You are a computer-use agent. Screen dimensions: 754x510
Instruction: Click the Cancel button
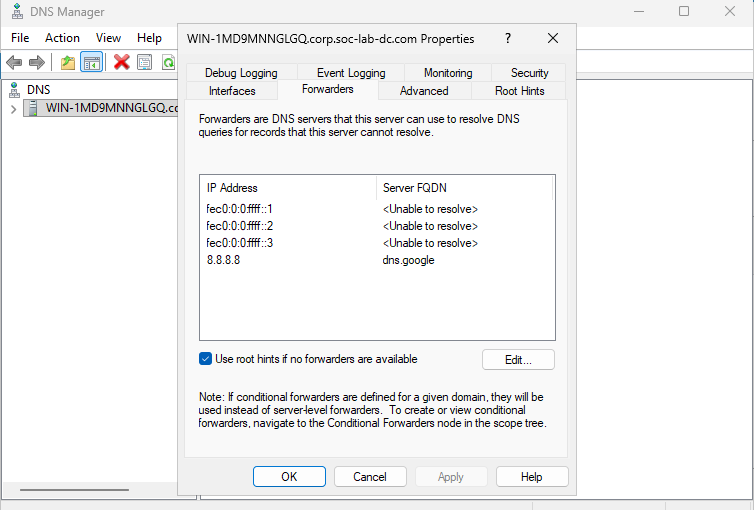click(370, 476)
